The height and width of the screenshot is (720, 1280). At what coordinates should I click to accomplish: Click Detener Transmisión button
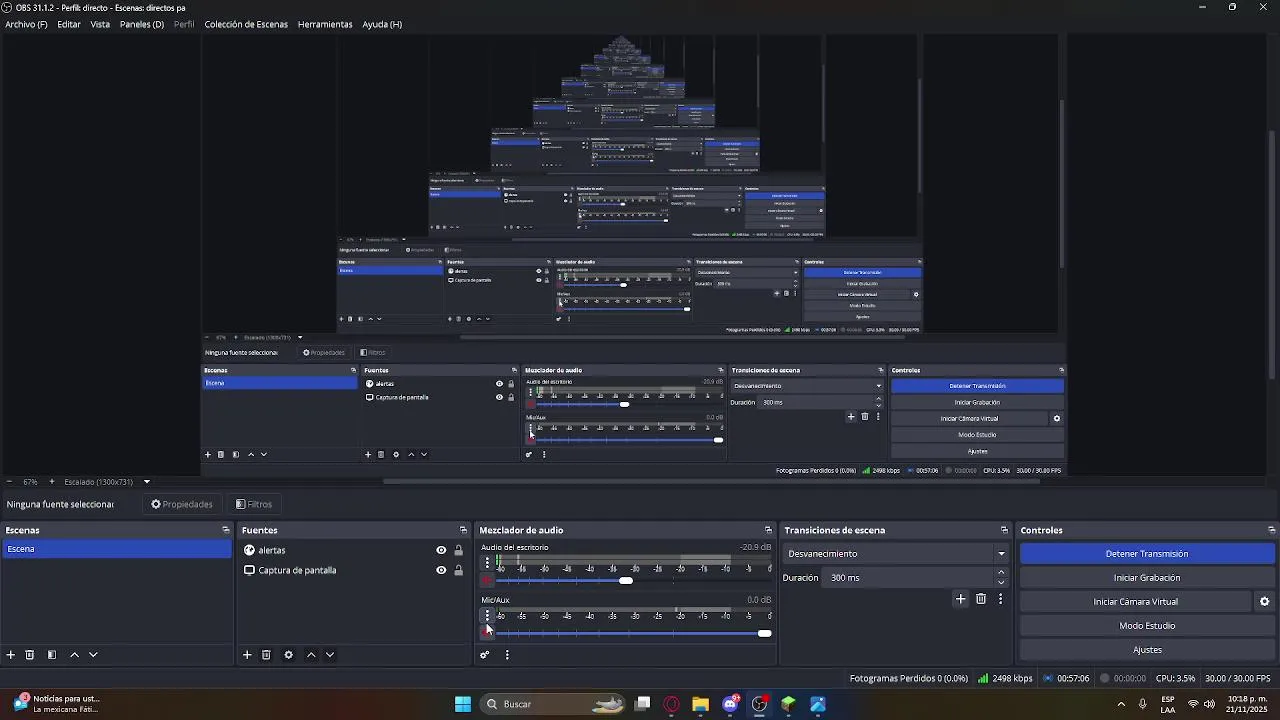pyautogui.click(x=1147, y=554)
